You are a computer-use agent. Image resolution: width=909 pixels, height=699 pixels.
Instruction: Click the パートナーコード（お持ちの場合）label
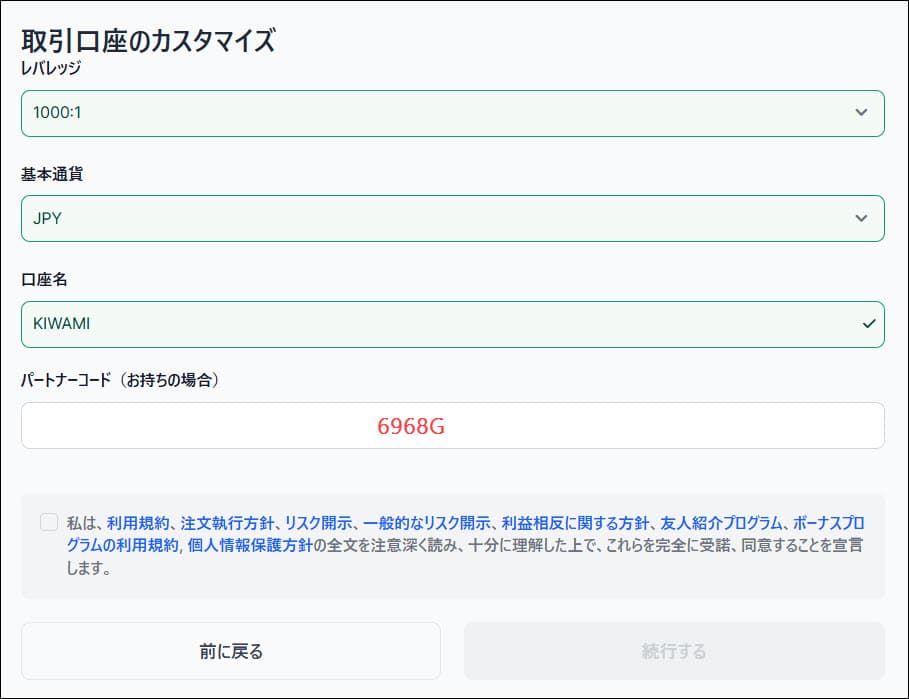tap(120, 380)
